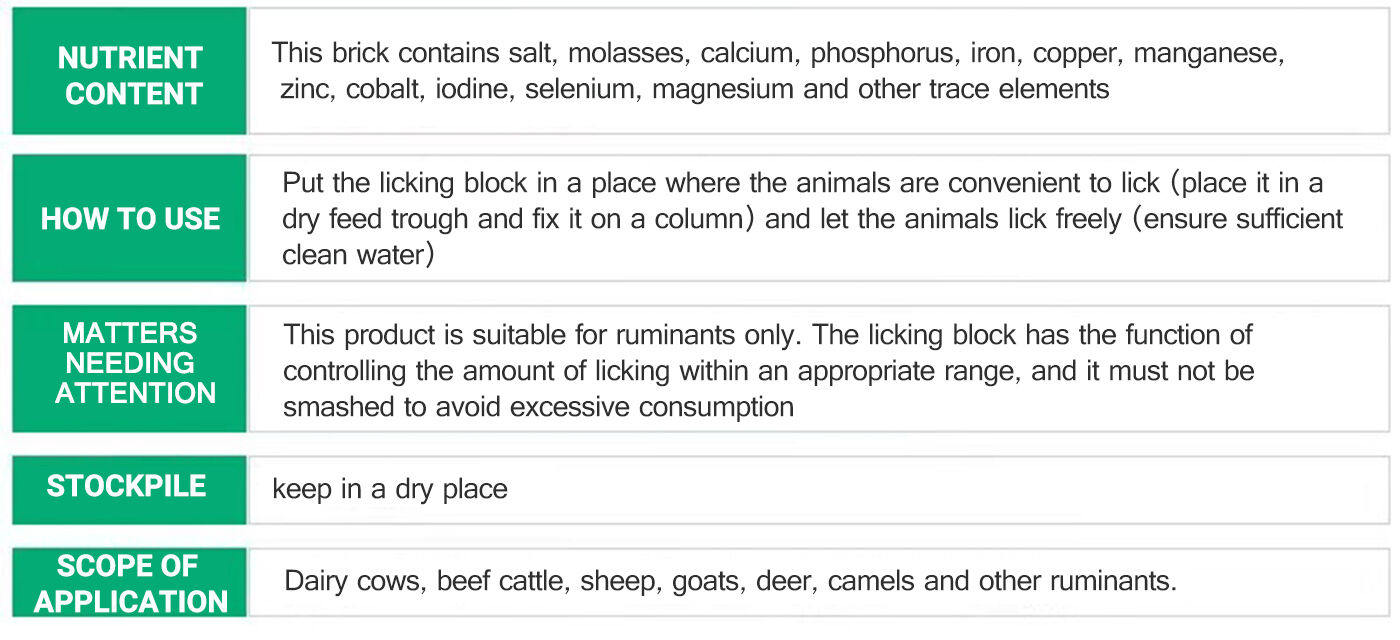Image resolution: width=1400 pixels, height=640 pixels.
Task: Click the SCOPE OF APPLICATION label
Action: 130,584
